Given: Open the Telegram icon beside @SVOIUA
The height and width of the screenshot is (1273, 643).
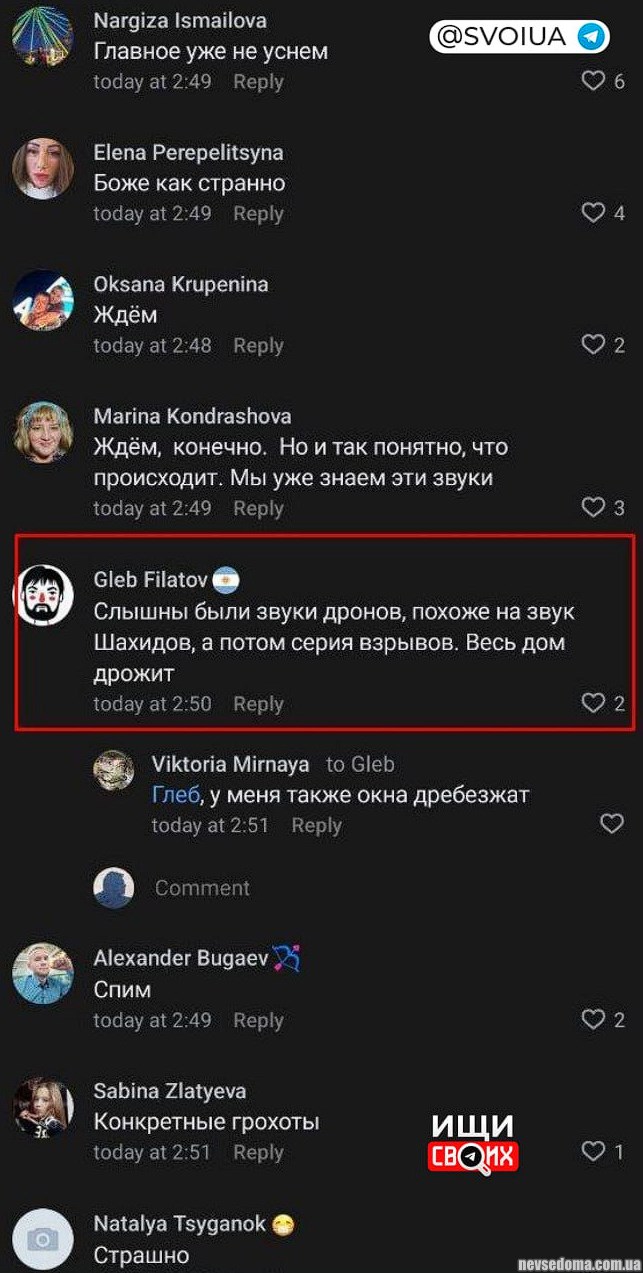Looking at the screenshot, I should 592,37.
